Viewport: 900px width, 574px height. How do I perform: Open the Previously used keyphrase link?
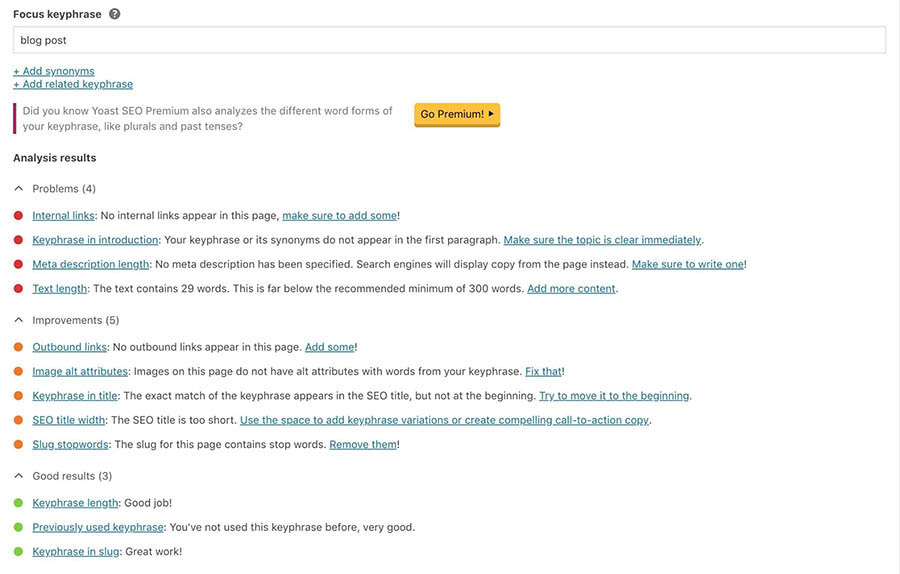(97, 527)
